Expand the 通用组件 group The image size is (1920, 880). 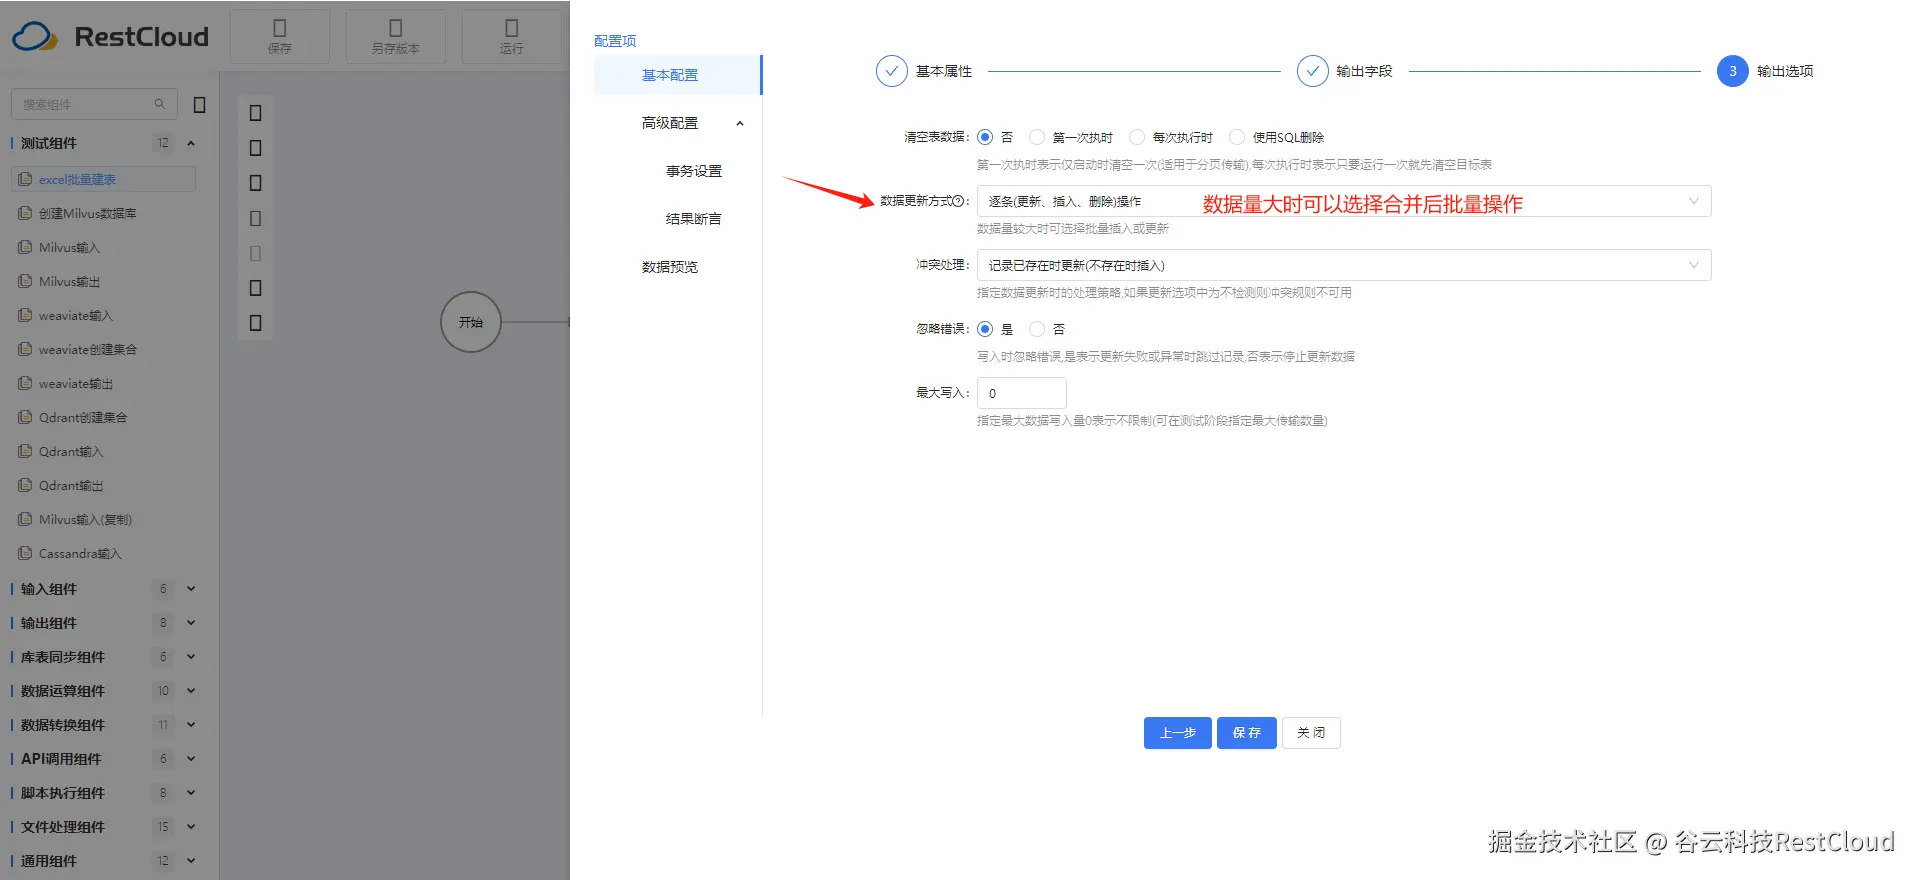[x=191, y=861]
